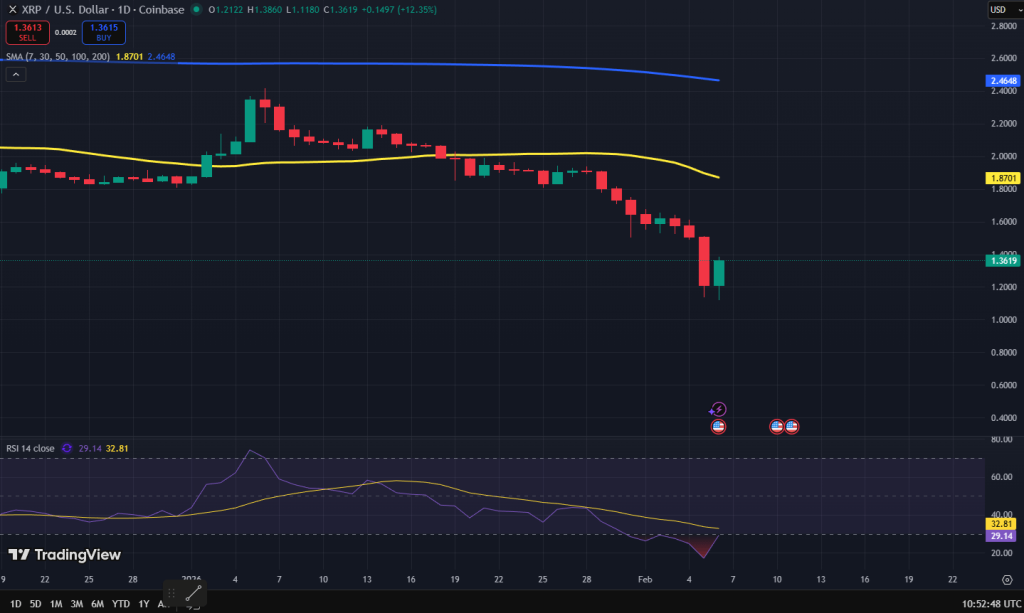Click the blue 2.4648 price axis label

[x=1003, y=81]
